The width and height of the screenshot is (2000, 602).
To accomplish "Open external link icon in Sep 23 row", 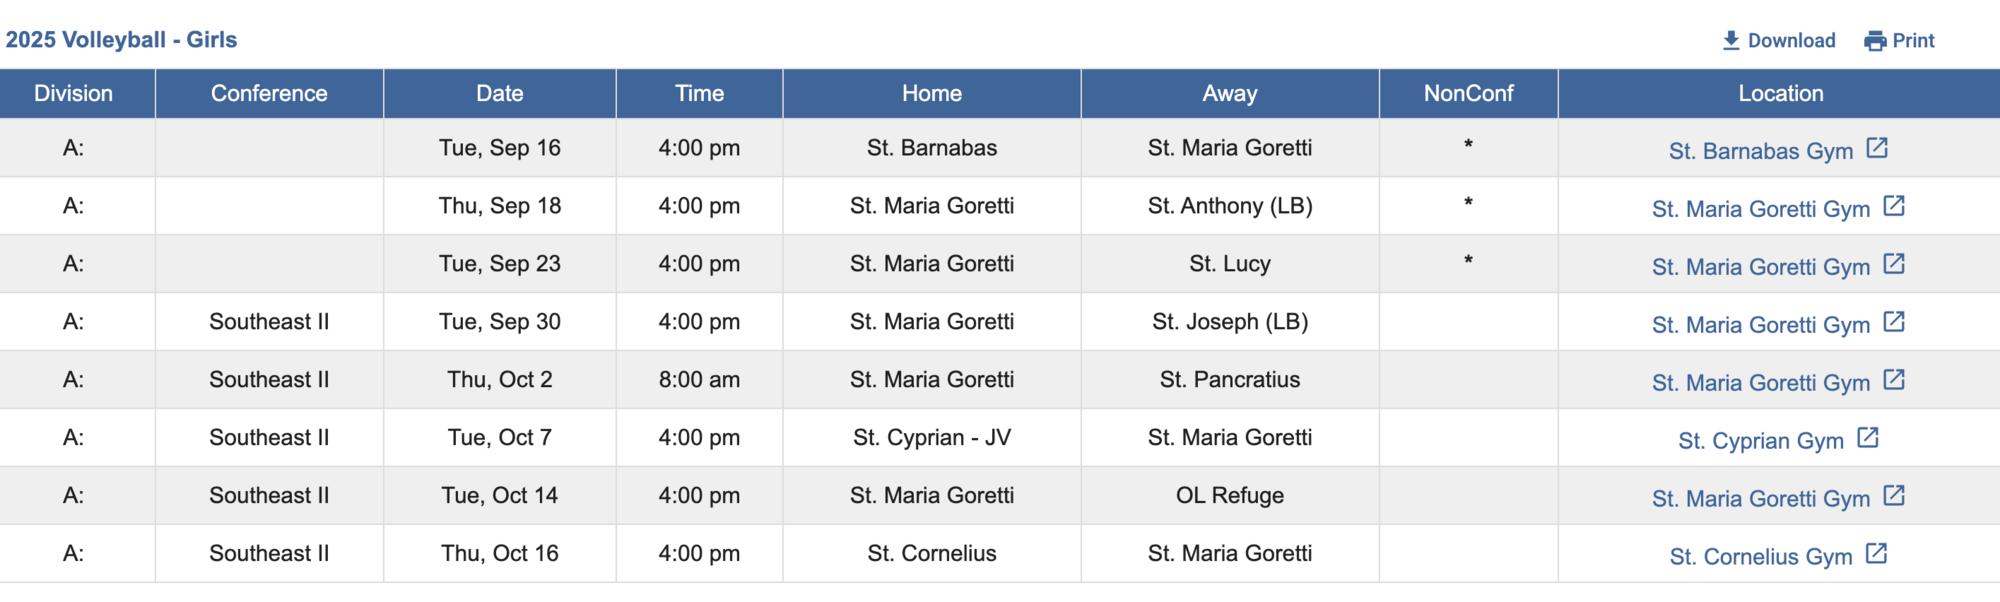I will click(1894, 264).
